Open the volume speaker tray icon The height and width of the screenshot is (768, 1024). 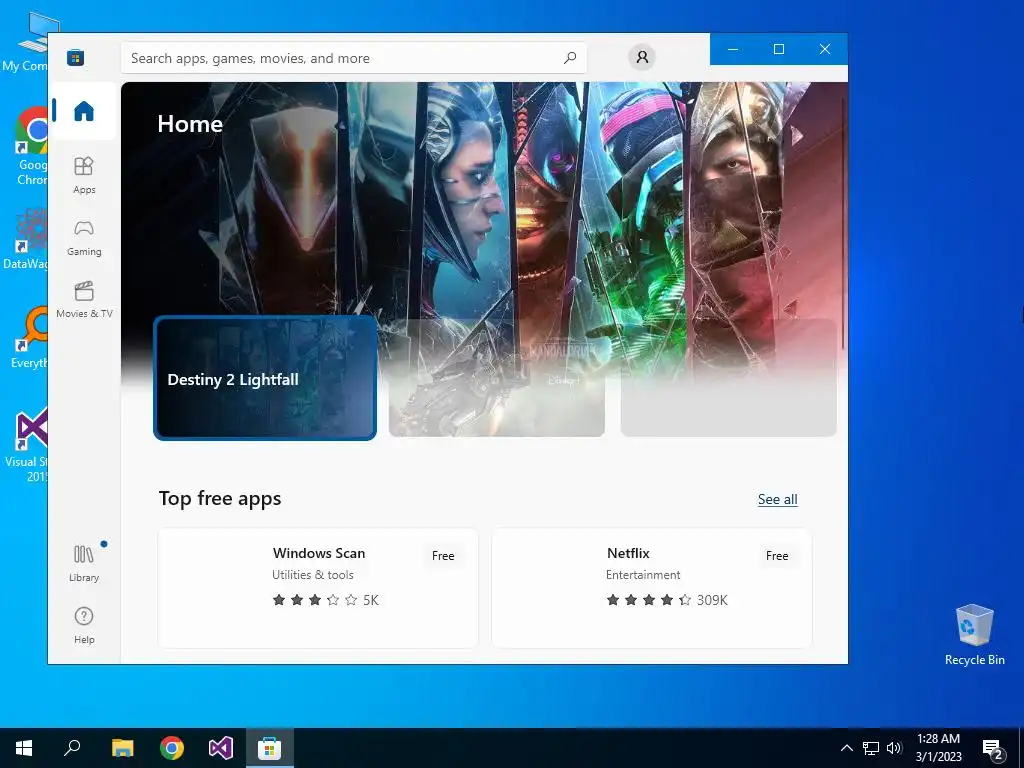(894, 748)
